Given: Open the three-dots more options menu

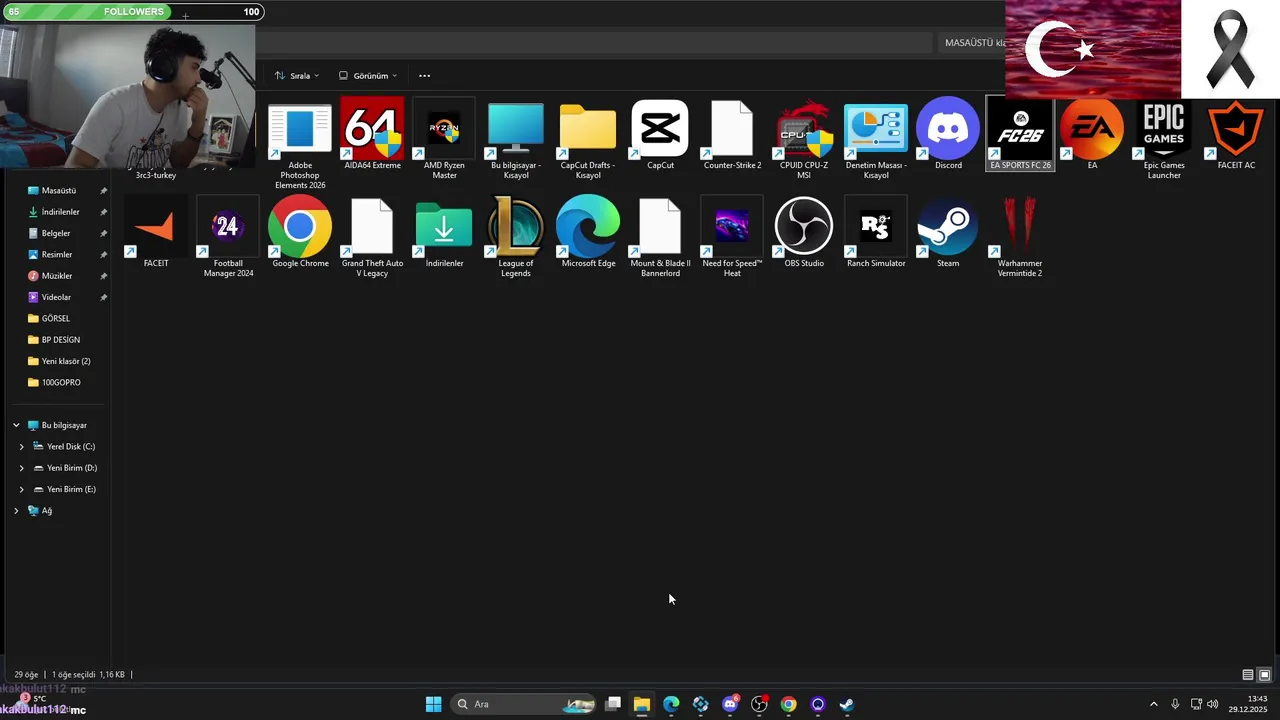Looking at the screenshot, I should [x=424, y=76].
